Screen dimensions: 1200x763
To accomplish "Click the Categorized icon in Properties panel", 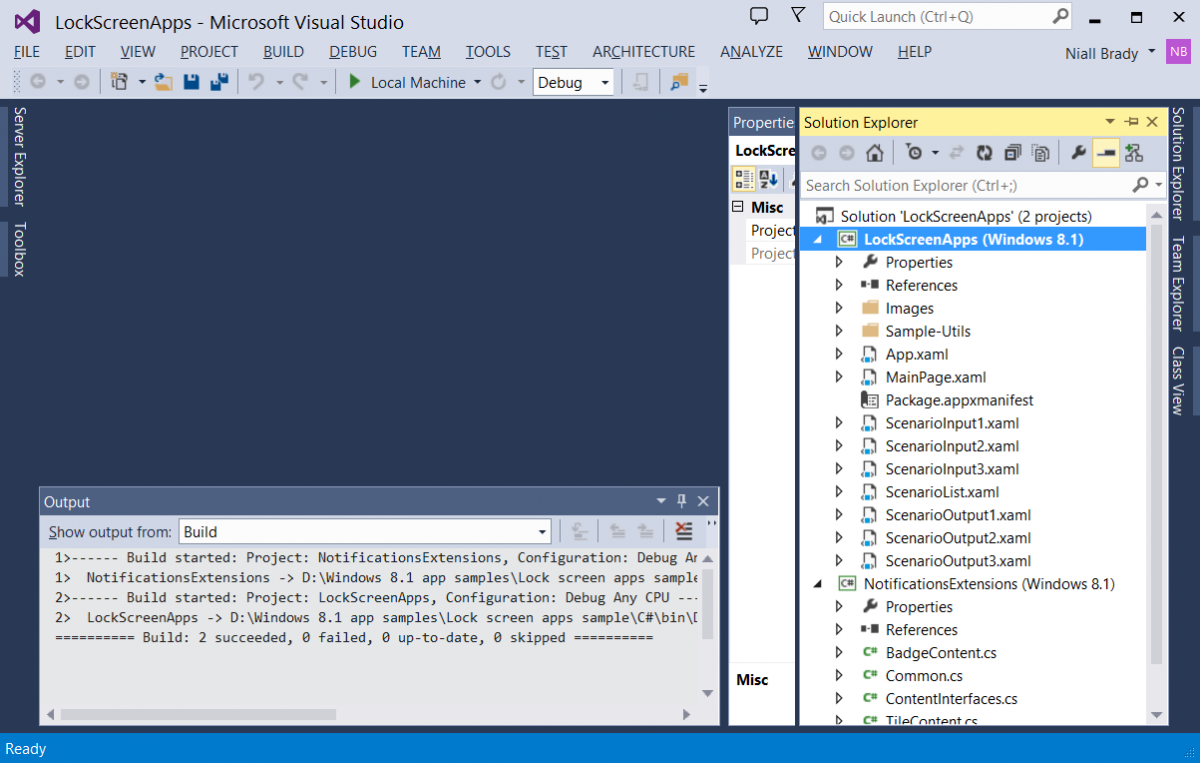I will [x=744, y=180].
